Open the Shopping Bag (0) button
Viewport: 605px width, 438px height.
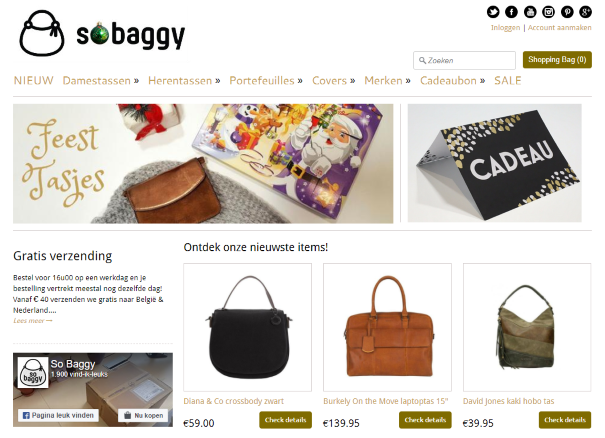pos(557,60)
